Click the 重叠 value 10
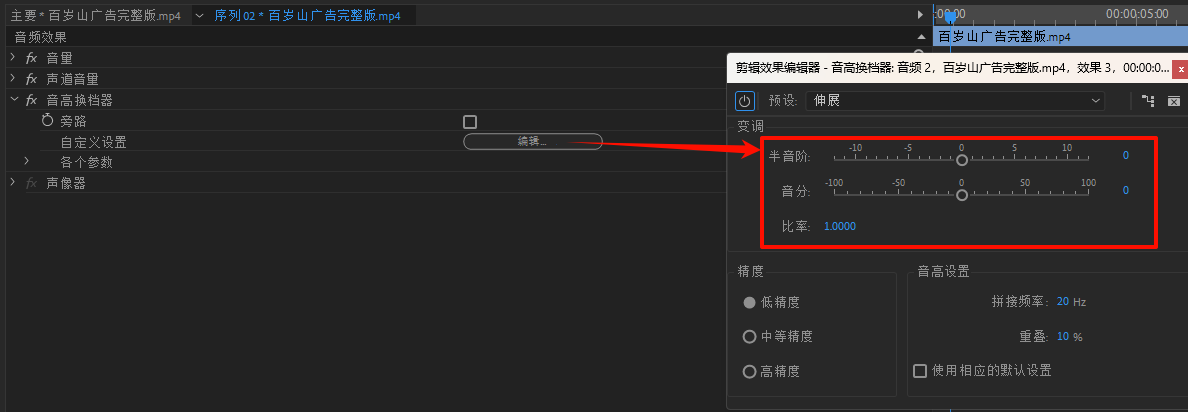This screenshot has width=1188, height=412. click(1063, 336)
